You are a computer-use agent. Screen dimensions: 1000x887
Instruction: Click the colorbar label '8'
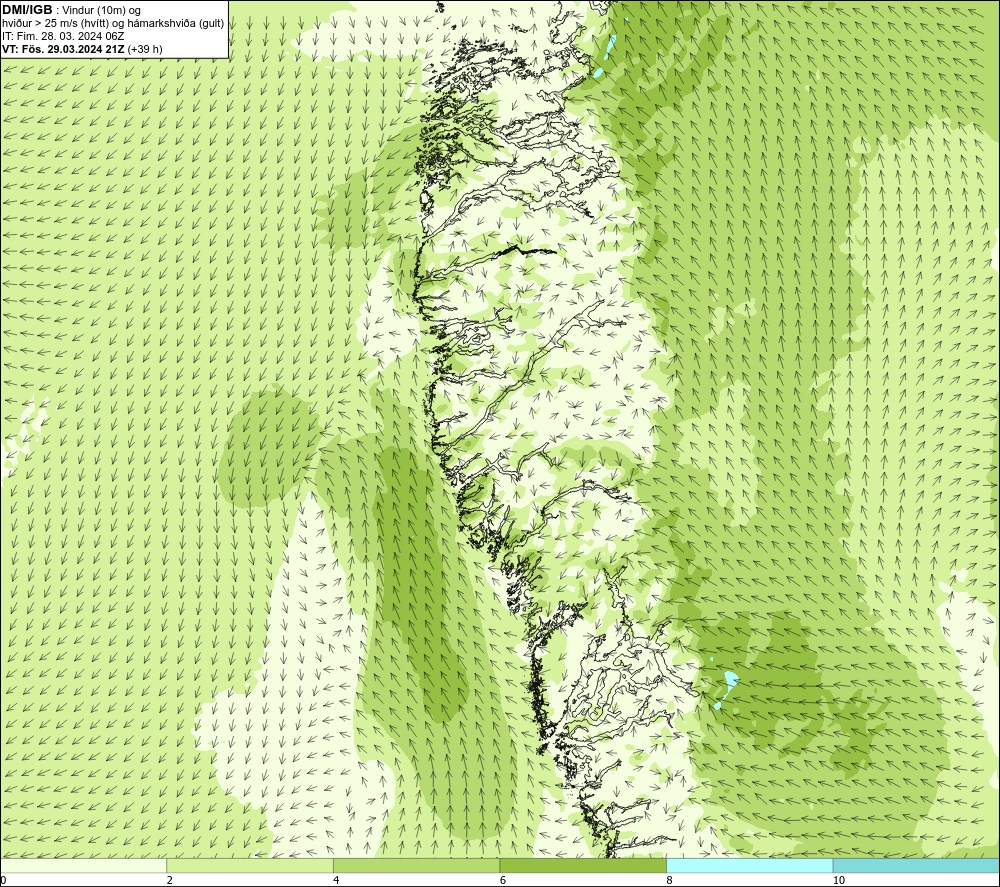(670, 880)
